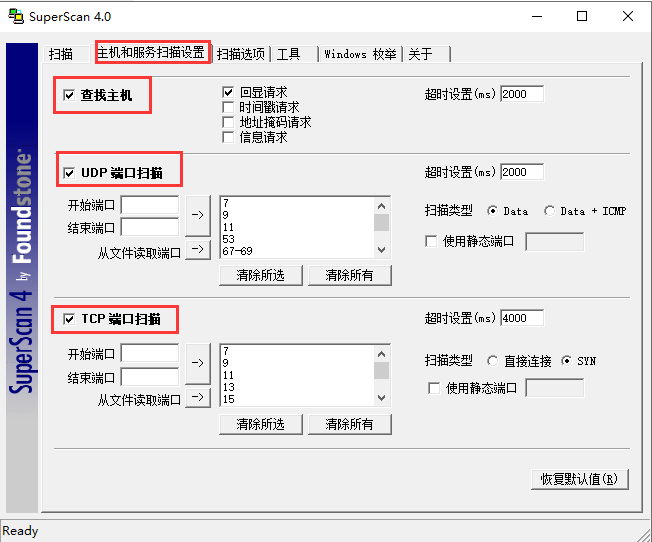
Task: Click UDP 清除所有 button
Action: (x=349, y=275)
